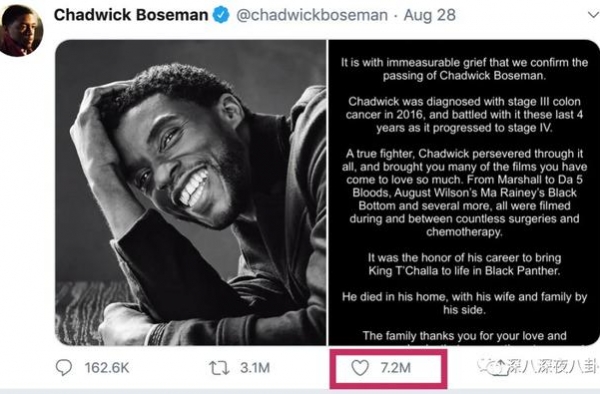Open the black and white portrait photo

191,192
